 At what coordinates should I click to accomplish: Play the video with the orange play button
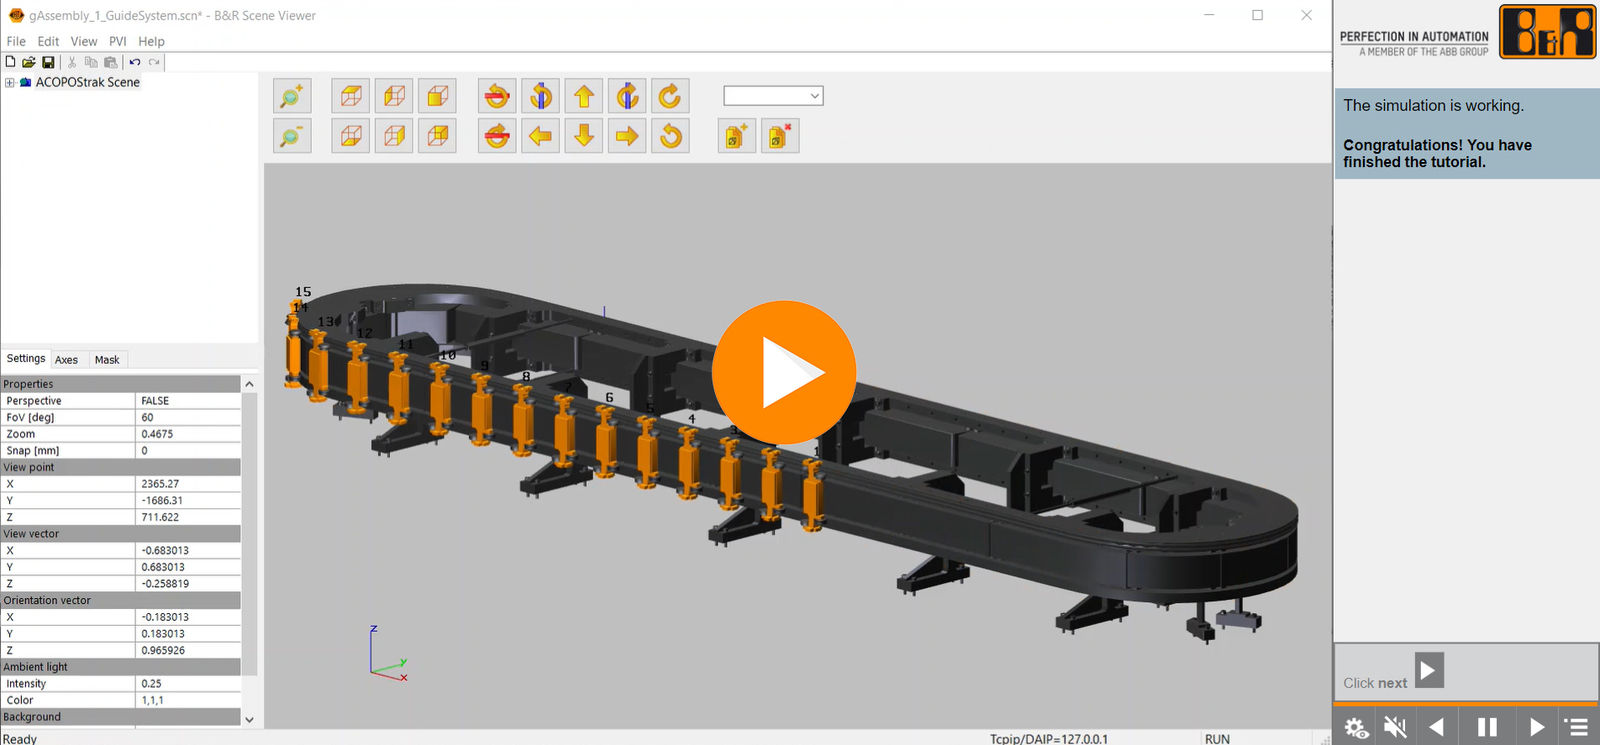tap(784, 373)
